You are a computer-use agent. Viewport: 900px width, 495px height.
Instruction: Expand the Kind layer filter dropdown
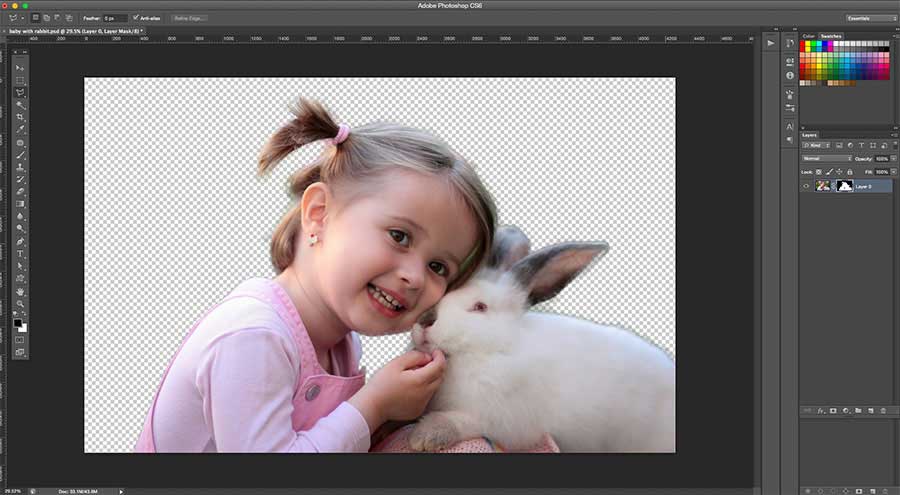click(815, 146)
